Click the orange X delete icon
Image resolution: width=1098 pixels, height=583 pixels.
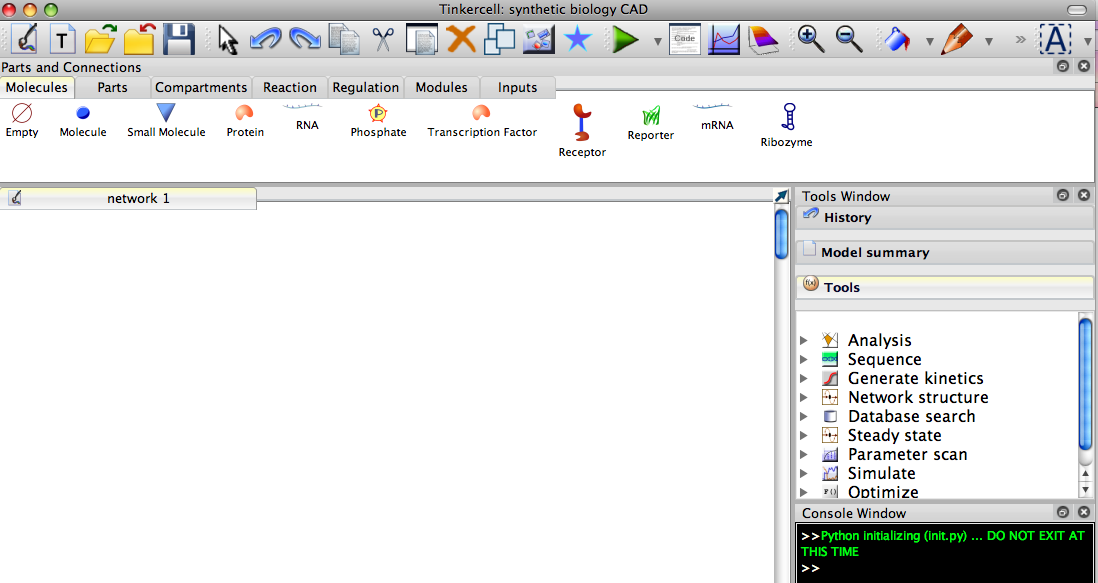tap(461, 40)
